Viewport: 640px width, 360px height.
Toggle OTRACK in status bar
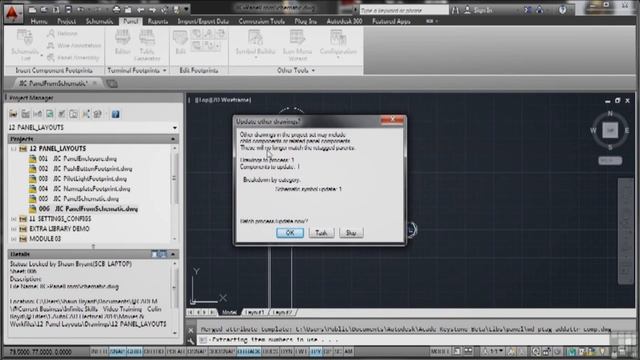[248, 351]
